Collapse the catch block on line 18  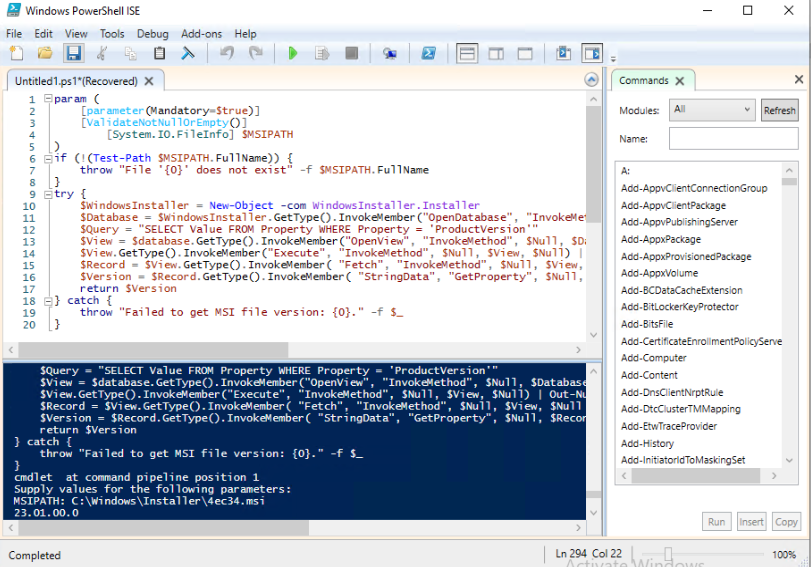(x=48, y=301)
